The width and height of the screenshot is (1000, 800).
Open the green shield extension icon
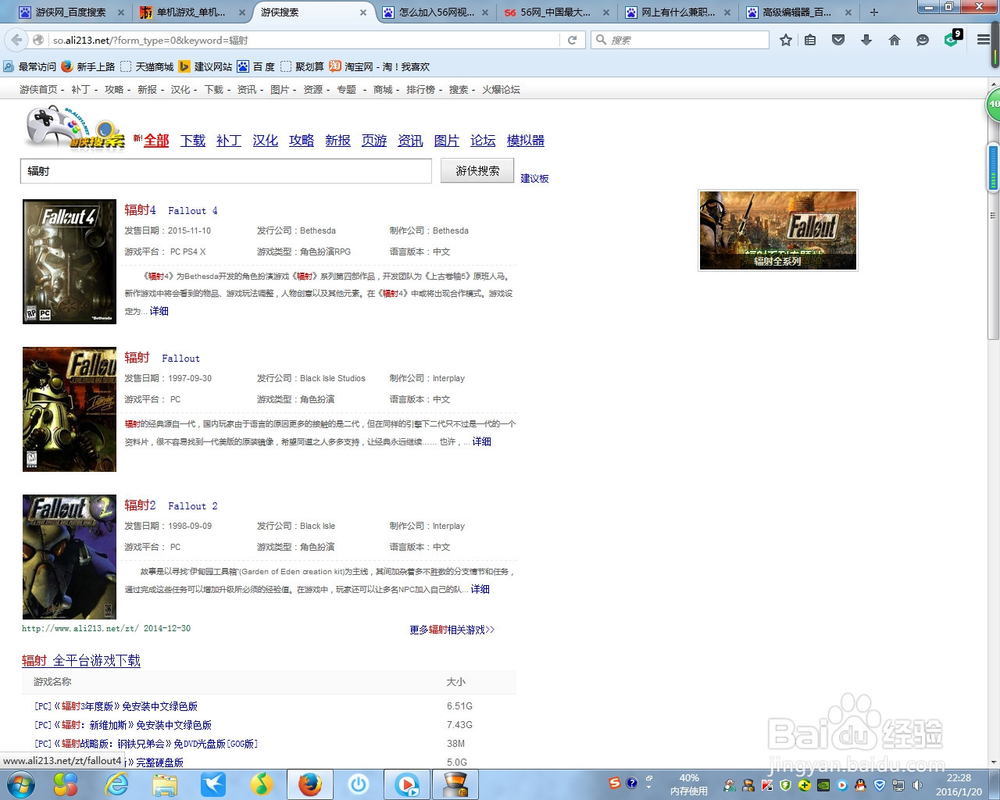pos(952,40)
